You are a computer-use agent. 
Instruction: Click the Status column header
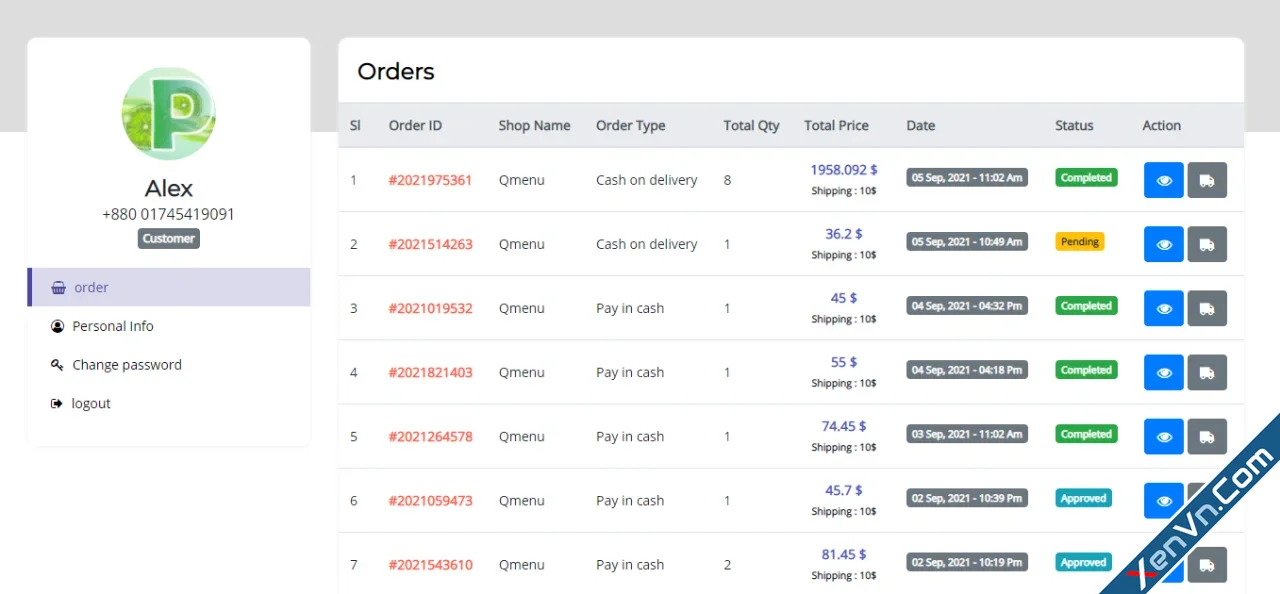1074,125
